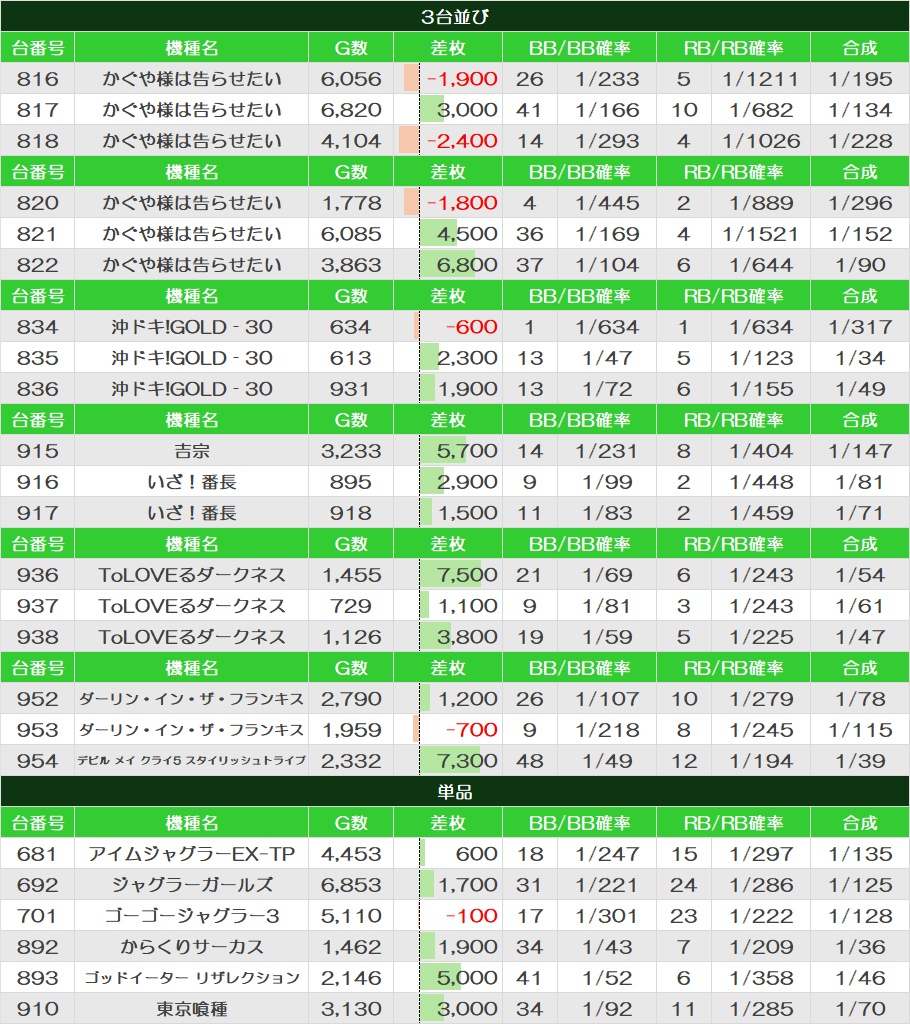Click G数 value 6,853 for machine 692

(351, 886)
